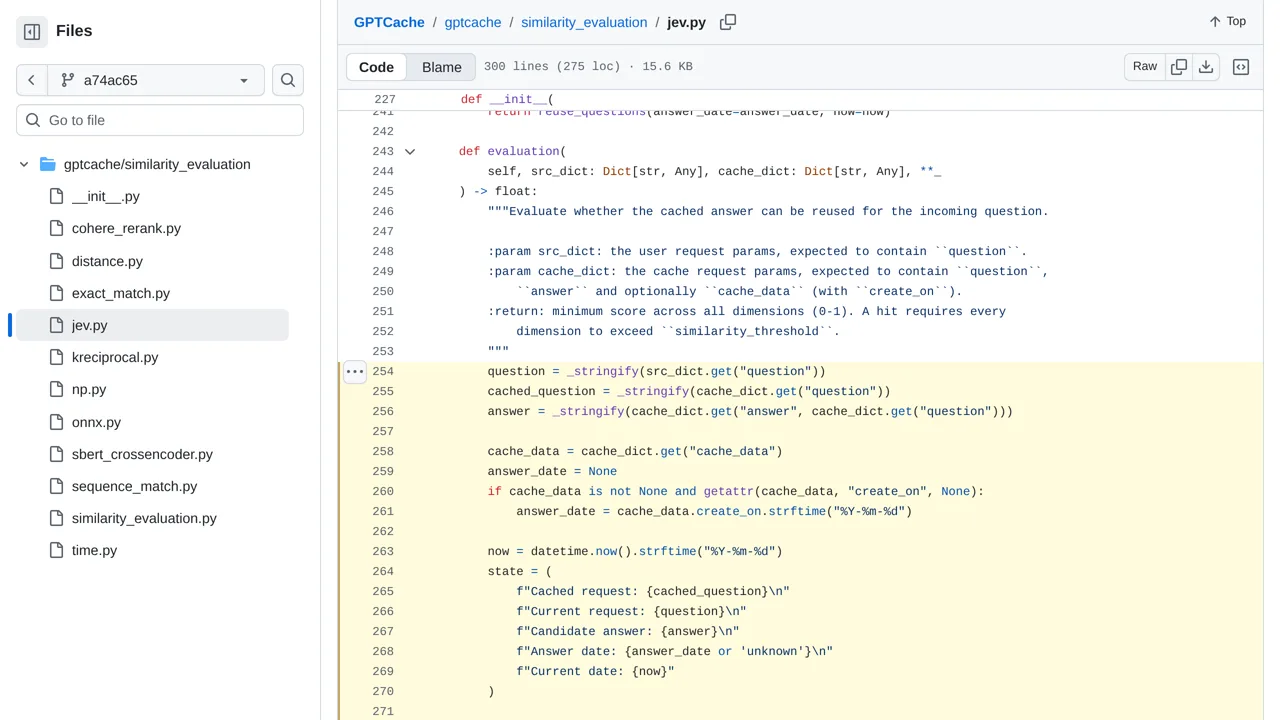Switch to the Blame tab
Screen dimensions: 1280x720
pyautogui.click(x=442, y=67)
